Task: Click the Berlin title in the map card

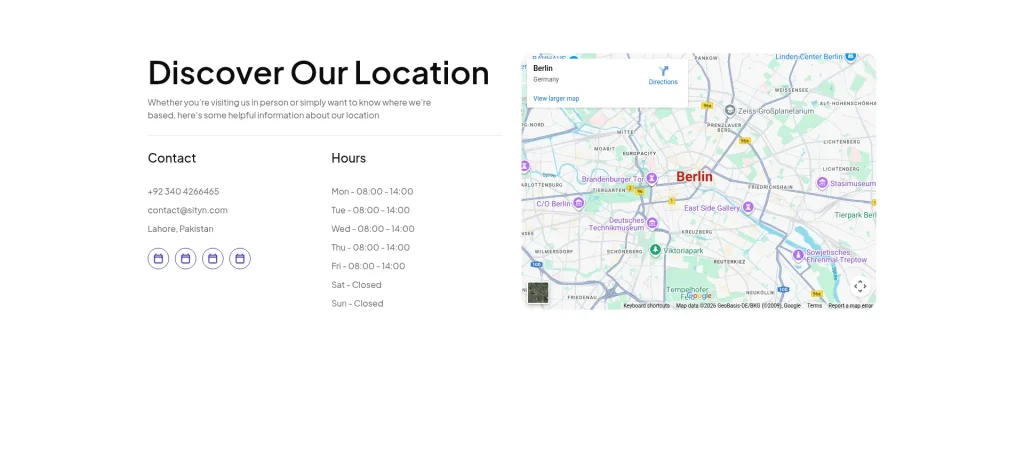Action: (x=543, y=68)
